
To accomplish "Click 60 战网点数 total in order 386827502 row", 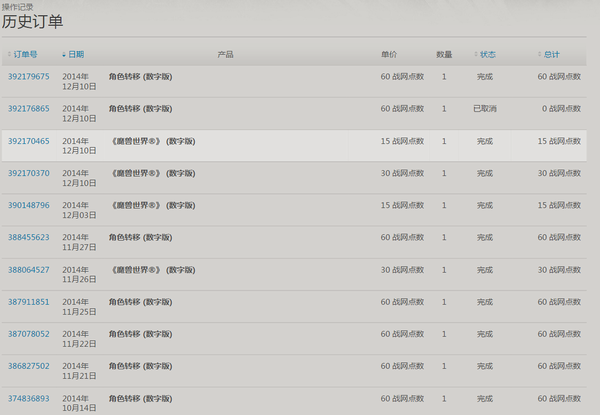I will (559, 366).
